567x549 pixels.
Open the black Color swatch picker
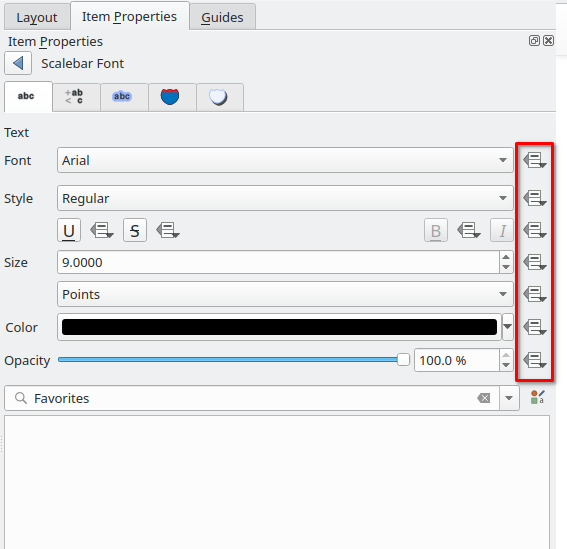coord(279,327)
